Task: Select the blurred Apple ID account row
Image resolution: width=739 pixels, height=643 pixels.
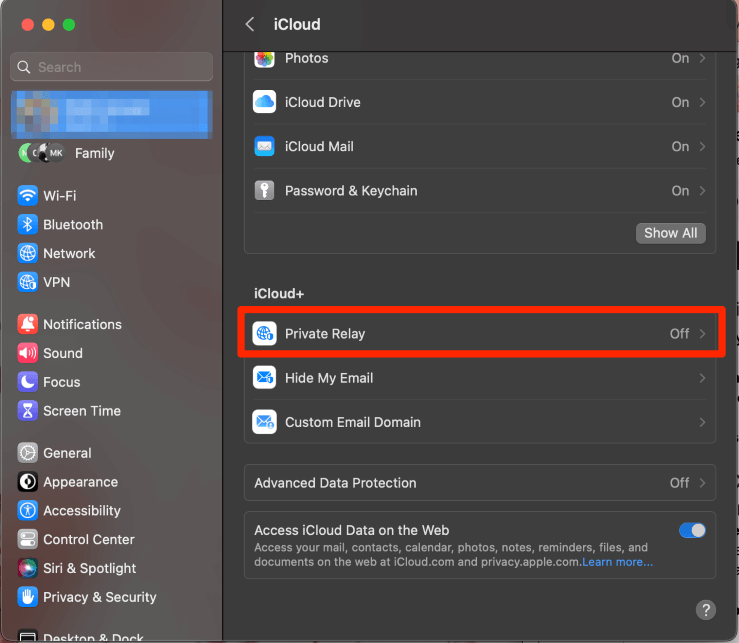Action: [x=111, y=115]
